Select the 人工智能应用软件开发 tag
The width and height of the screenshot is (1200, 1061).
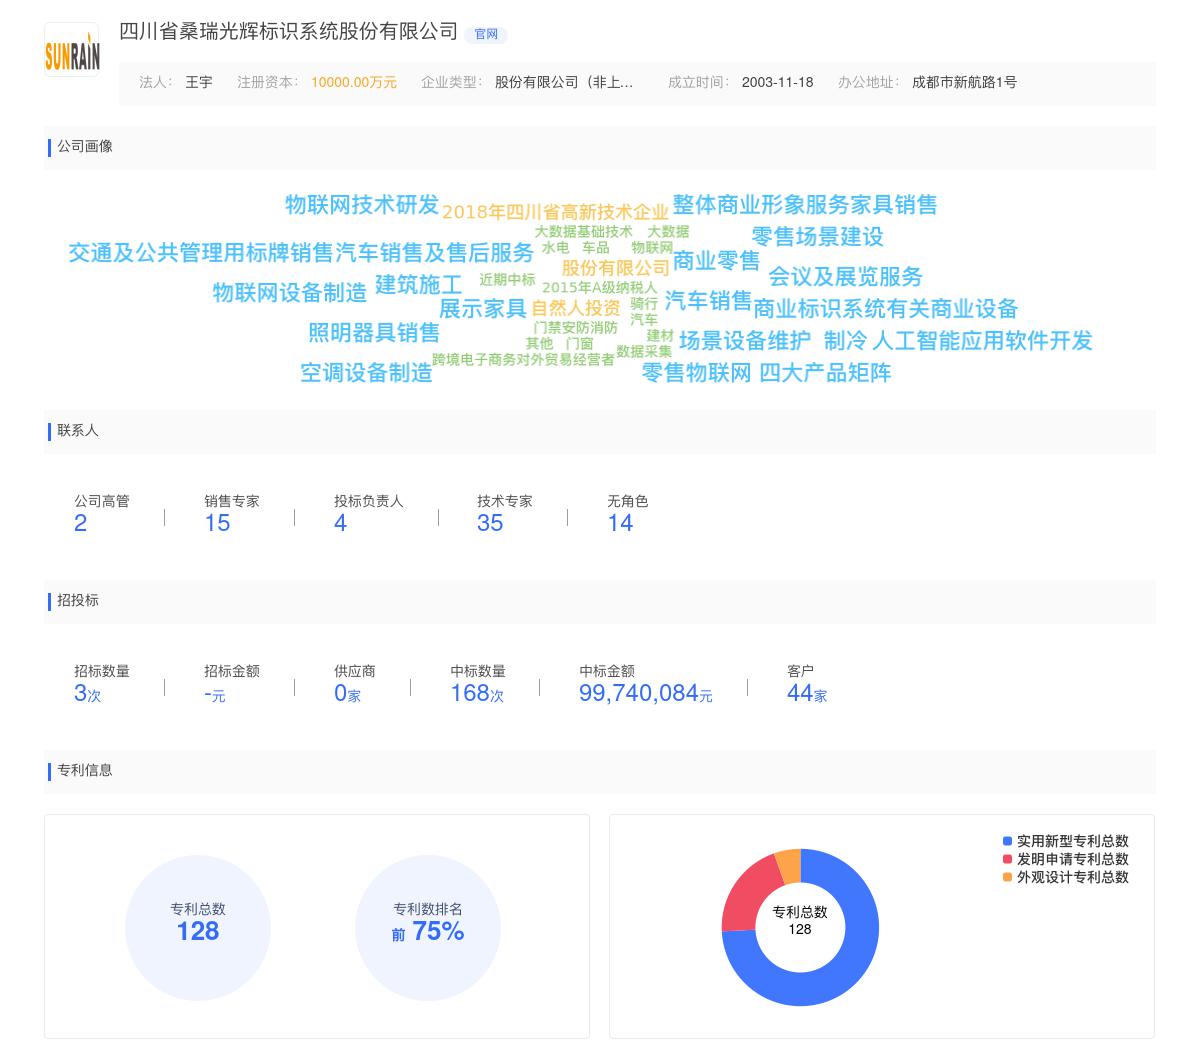[x=982, y=341]
